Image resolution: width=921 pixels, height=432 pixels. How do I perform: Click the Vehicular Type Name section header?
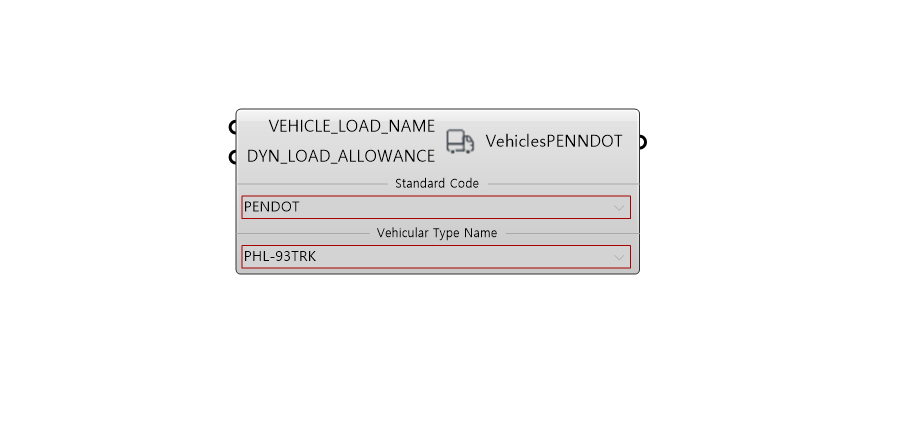pyautogui.click(x=437, y=233)
